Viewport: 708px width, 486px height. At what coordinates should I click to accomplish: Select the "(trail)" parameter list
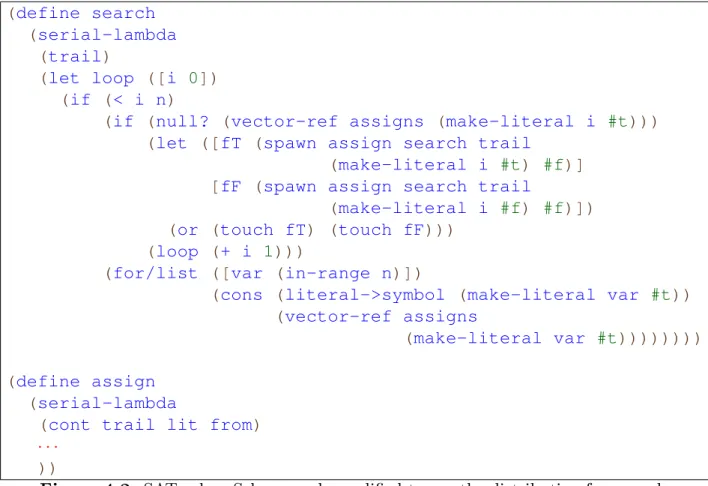click(x=75, y=57)
